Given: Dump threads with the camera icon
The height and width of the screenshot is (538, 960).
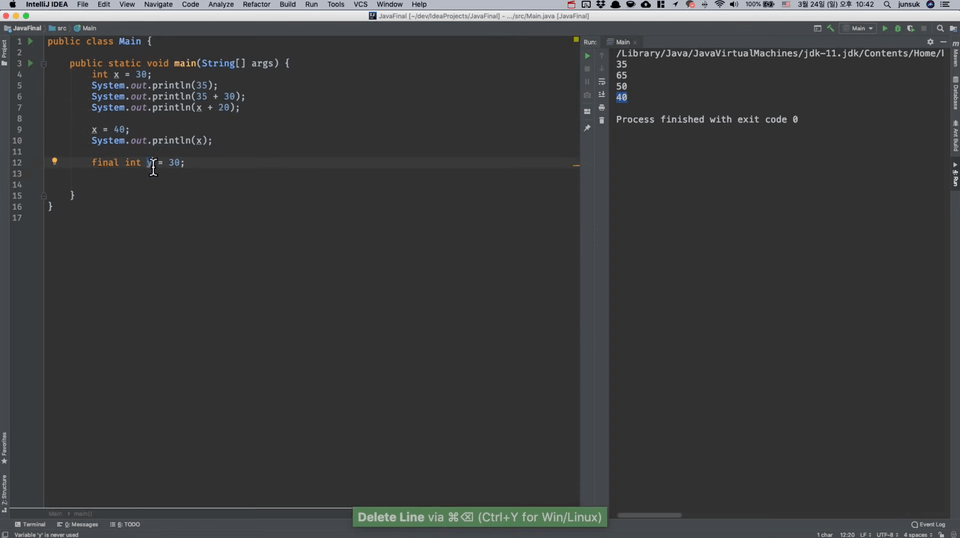Looking at the screenshot, I should 587,95.
